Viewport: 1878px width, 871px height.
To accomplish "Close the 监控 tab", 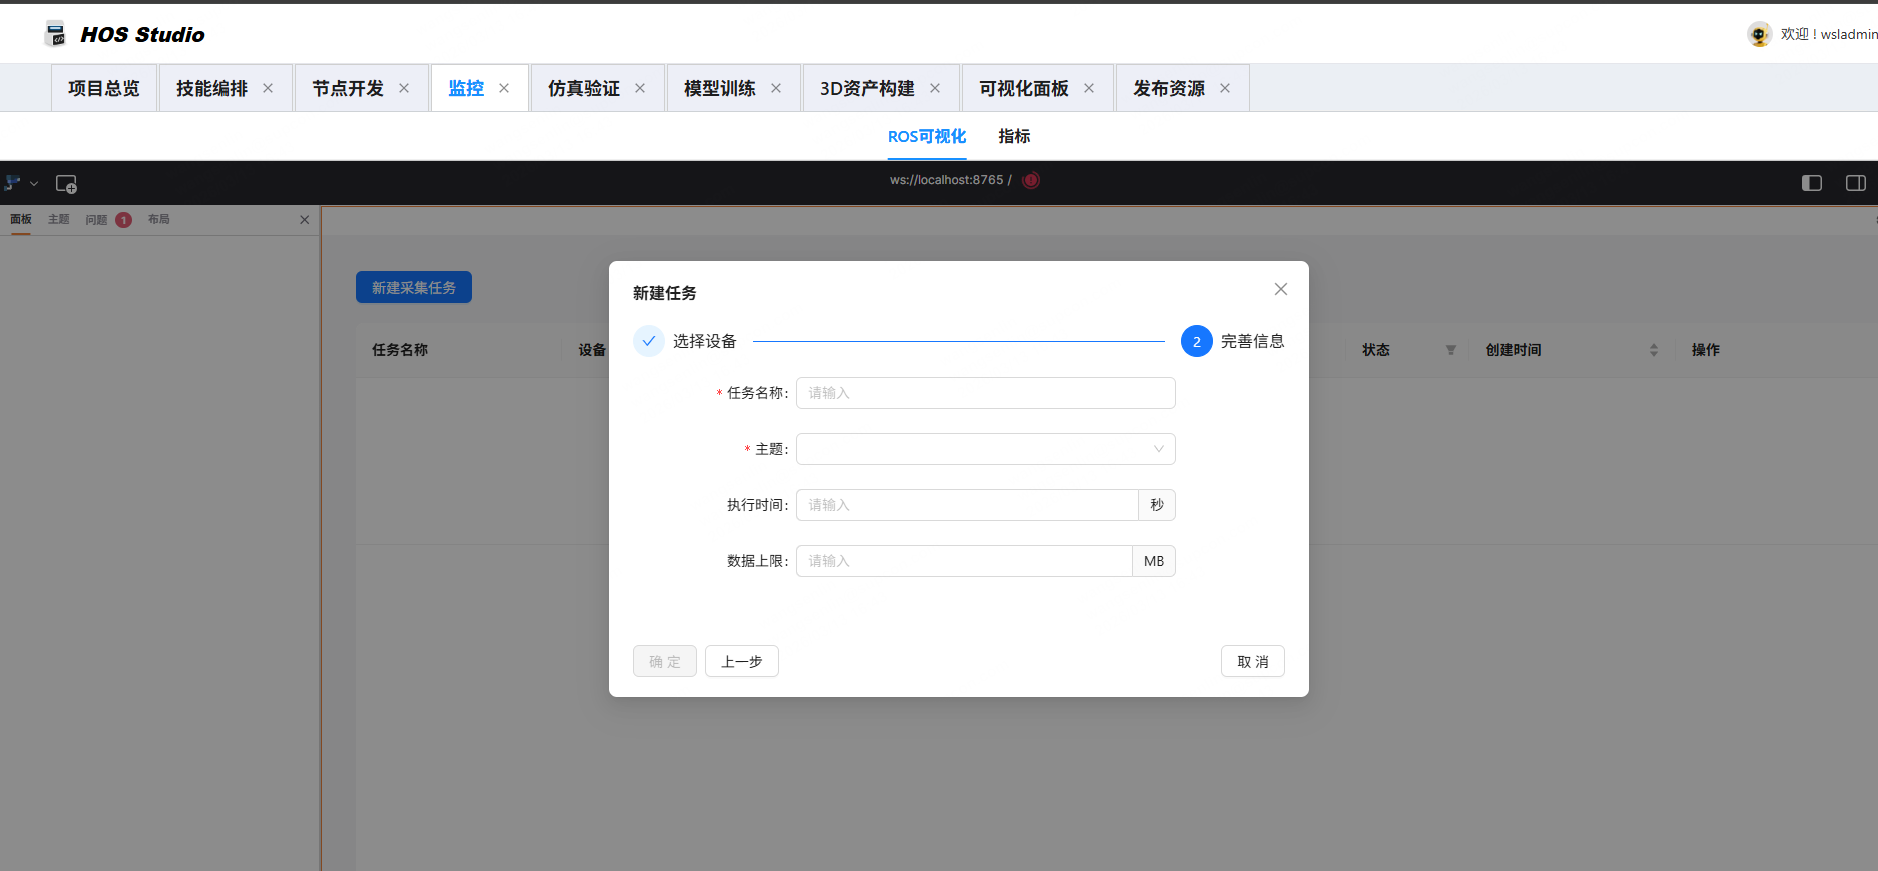I will coord(504,88).
